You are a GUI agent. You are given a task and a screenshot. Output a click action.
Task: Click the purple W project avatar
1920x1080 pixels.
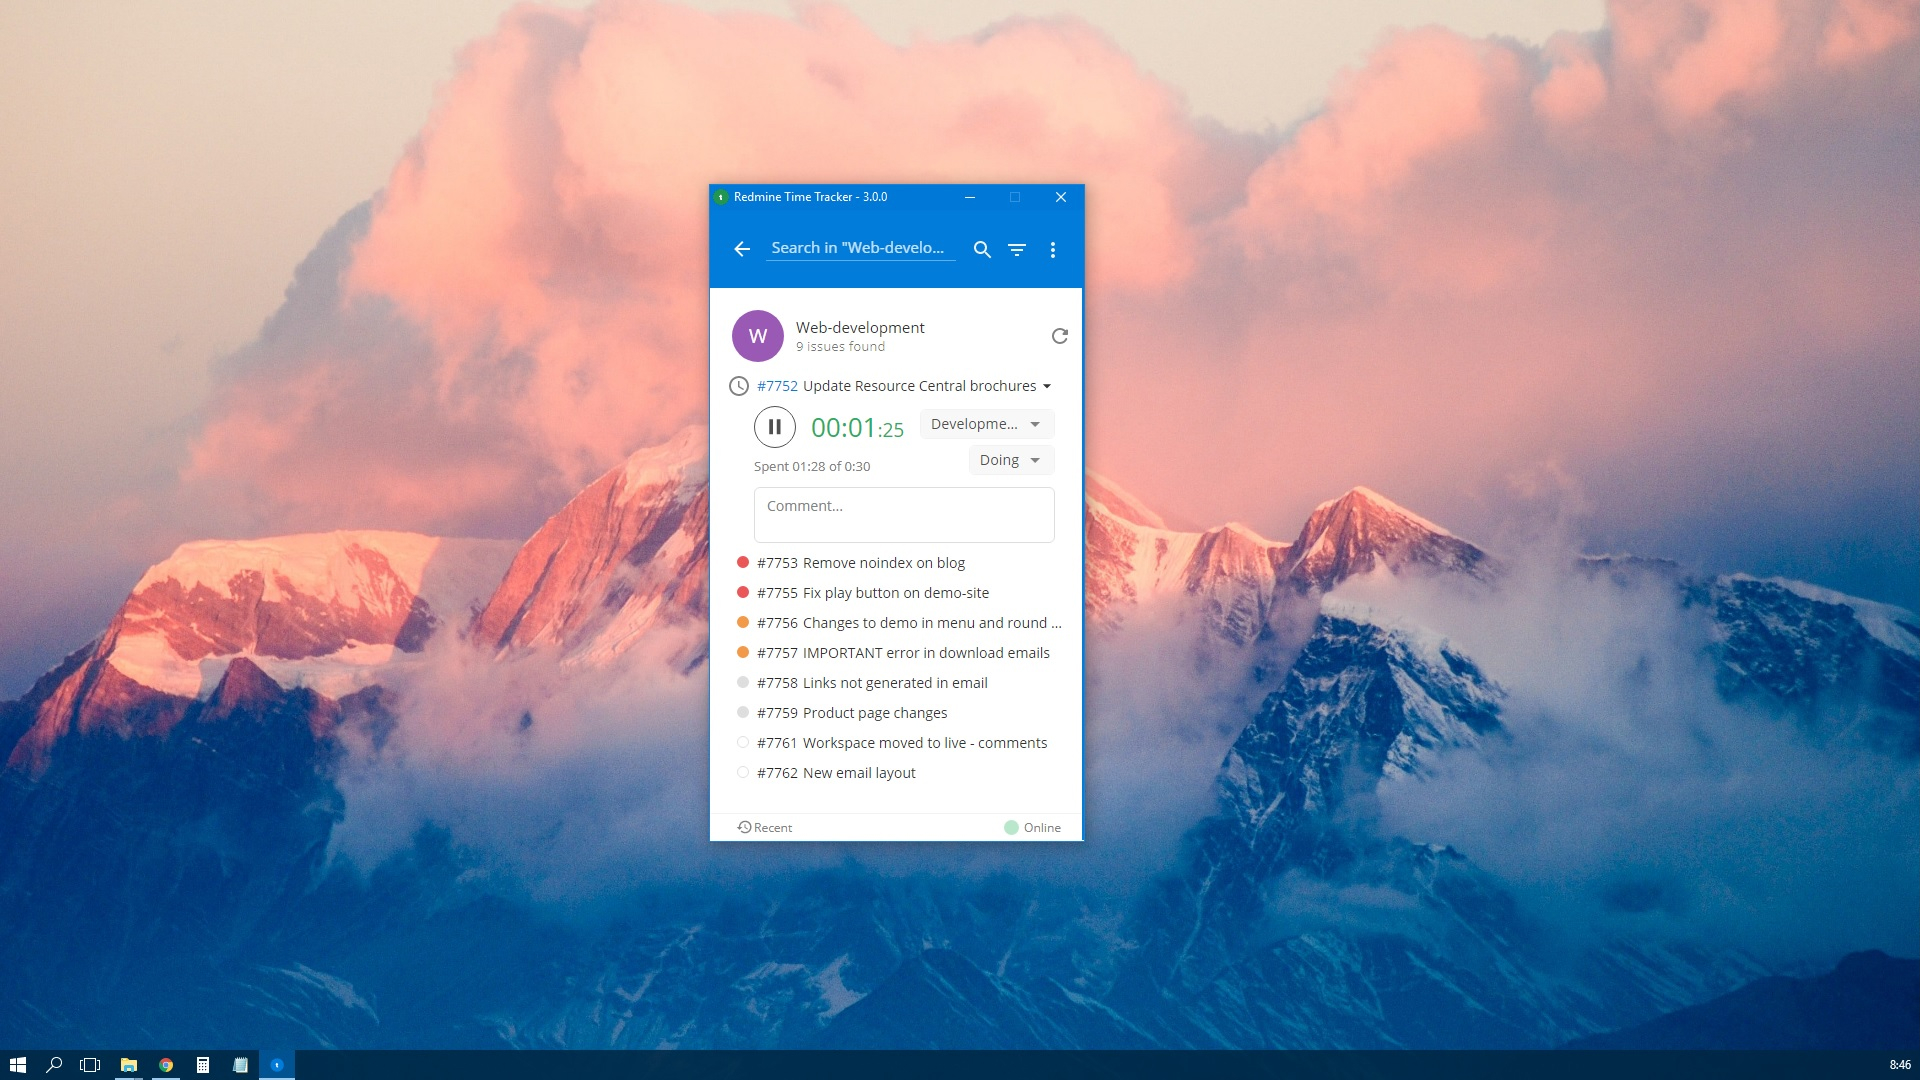[758, 336]
